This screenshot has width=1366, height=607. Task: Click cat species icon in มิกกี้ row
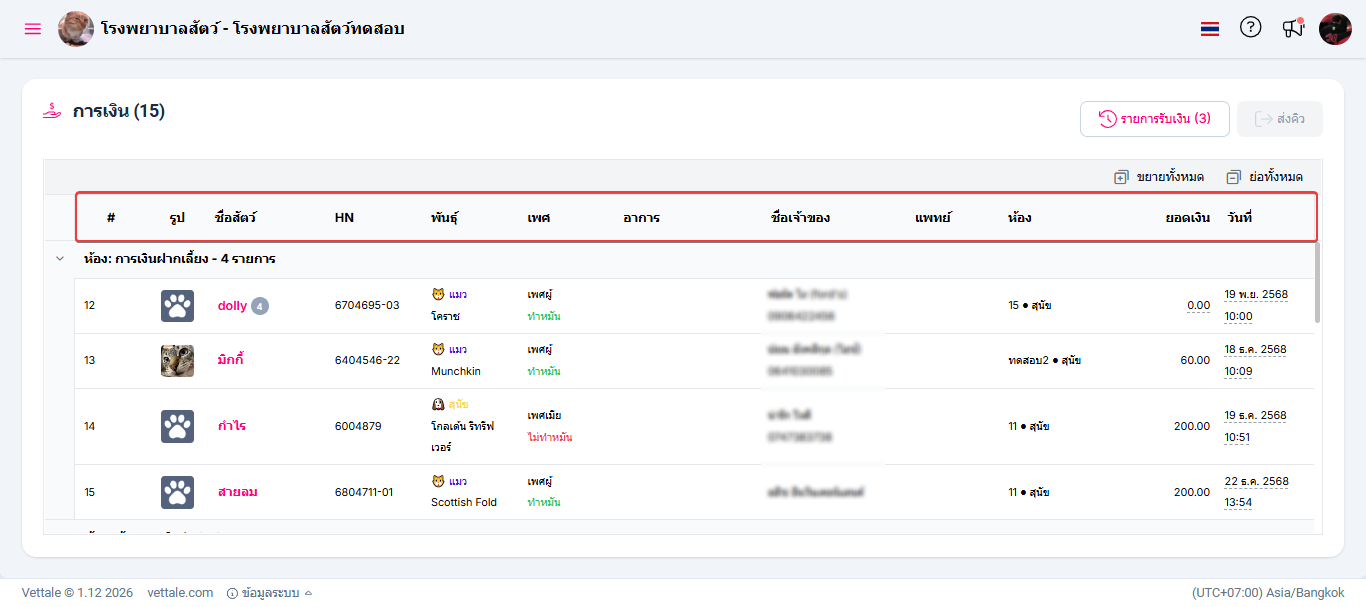pyautogui.click(x=438, y=349)
